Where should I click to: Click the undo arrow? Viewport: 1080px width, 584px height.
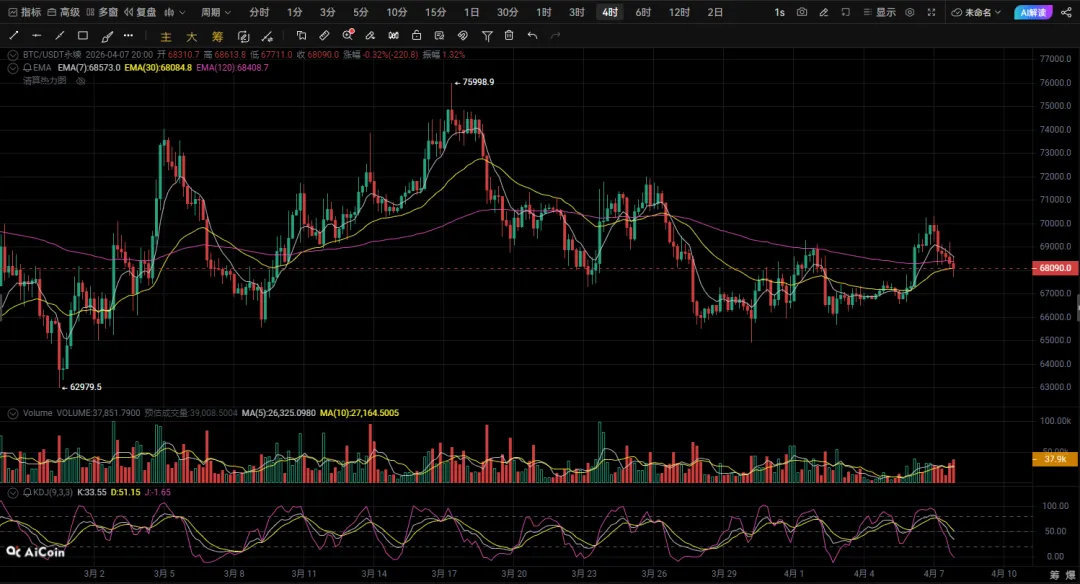coord(532,35)
